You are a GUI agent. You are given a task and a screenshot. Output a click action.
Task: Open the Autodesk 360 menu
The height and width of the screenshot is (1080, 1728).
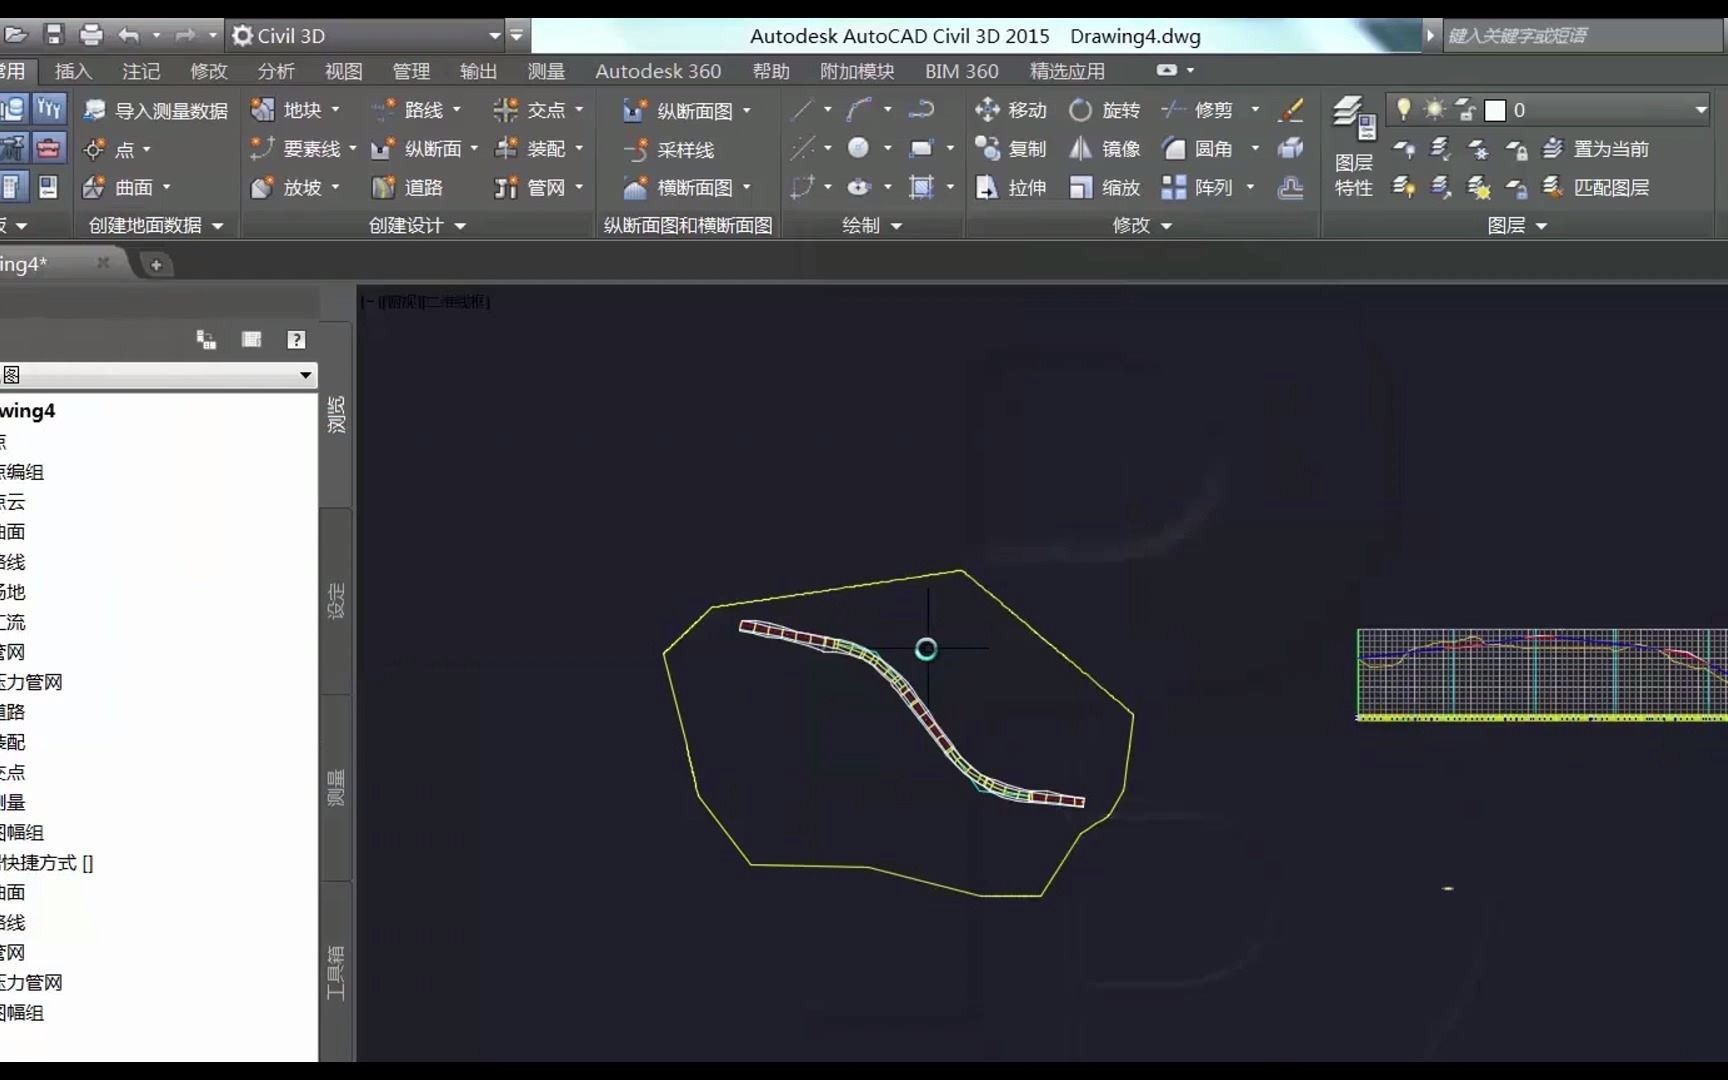point(657,71)
